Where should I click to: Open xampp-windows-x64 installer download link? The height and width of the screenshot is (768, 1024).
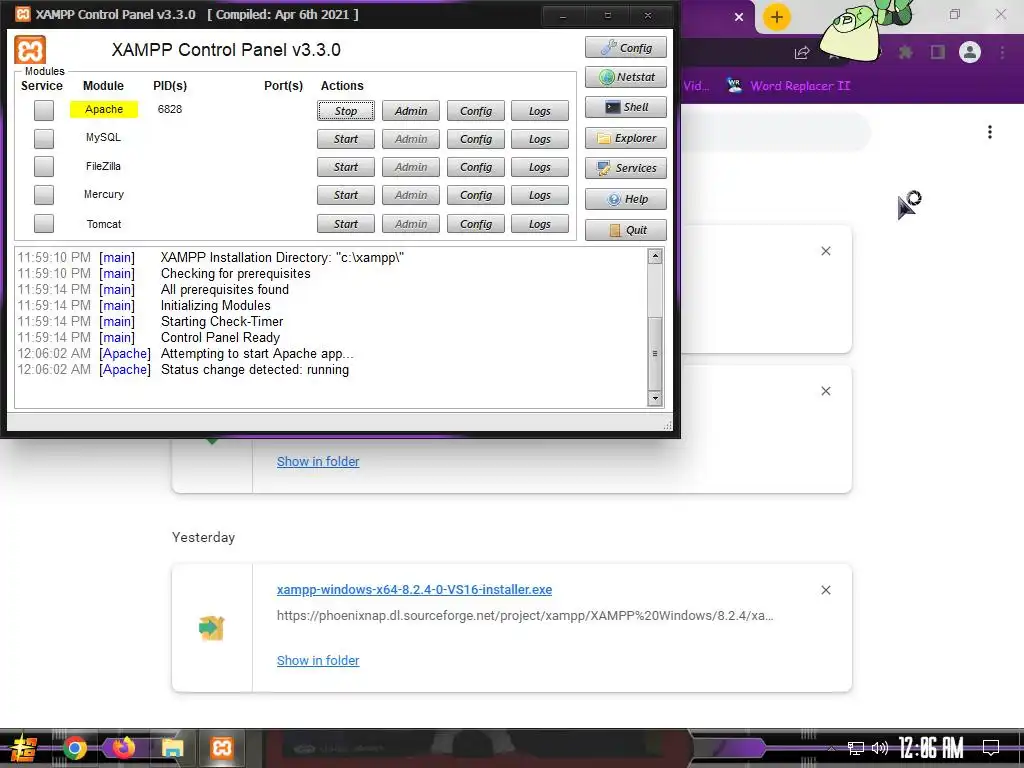click(x=414, y=589)
